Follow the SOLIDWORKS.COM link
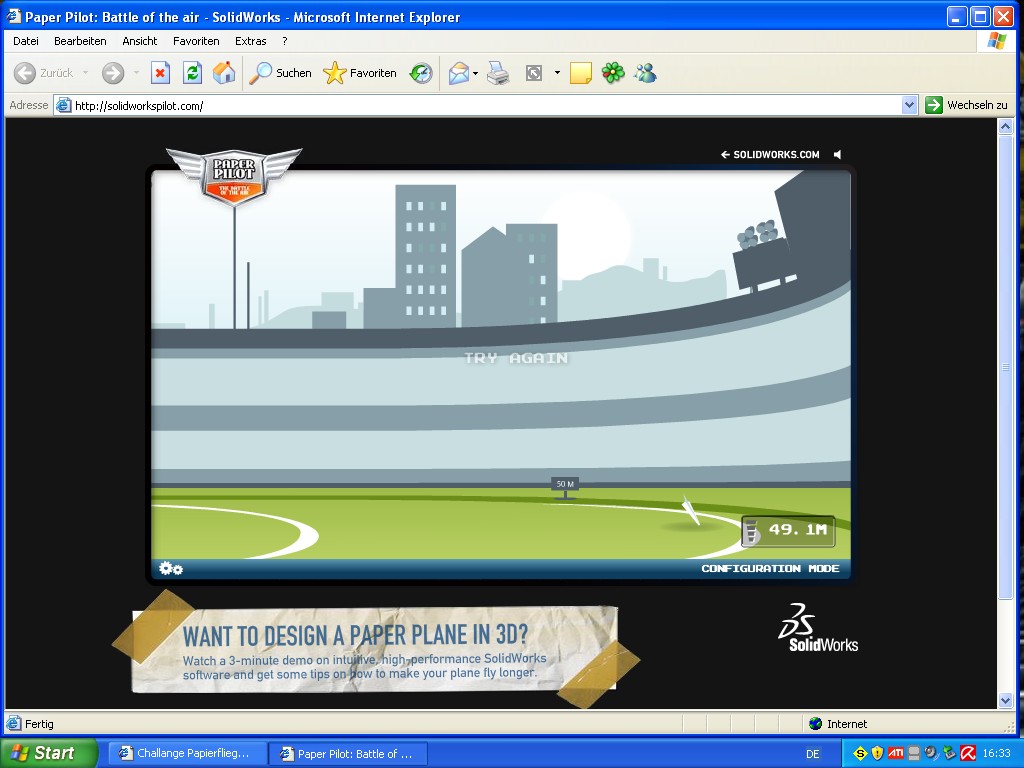Viewport: 1024px width, 768px height. 769,154
